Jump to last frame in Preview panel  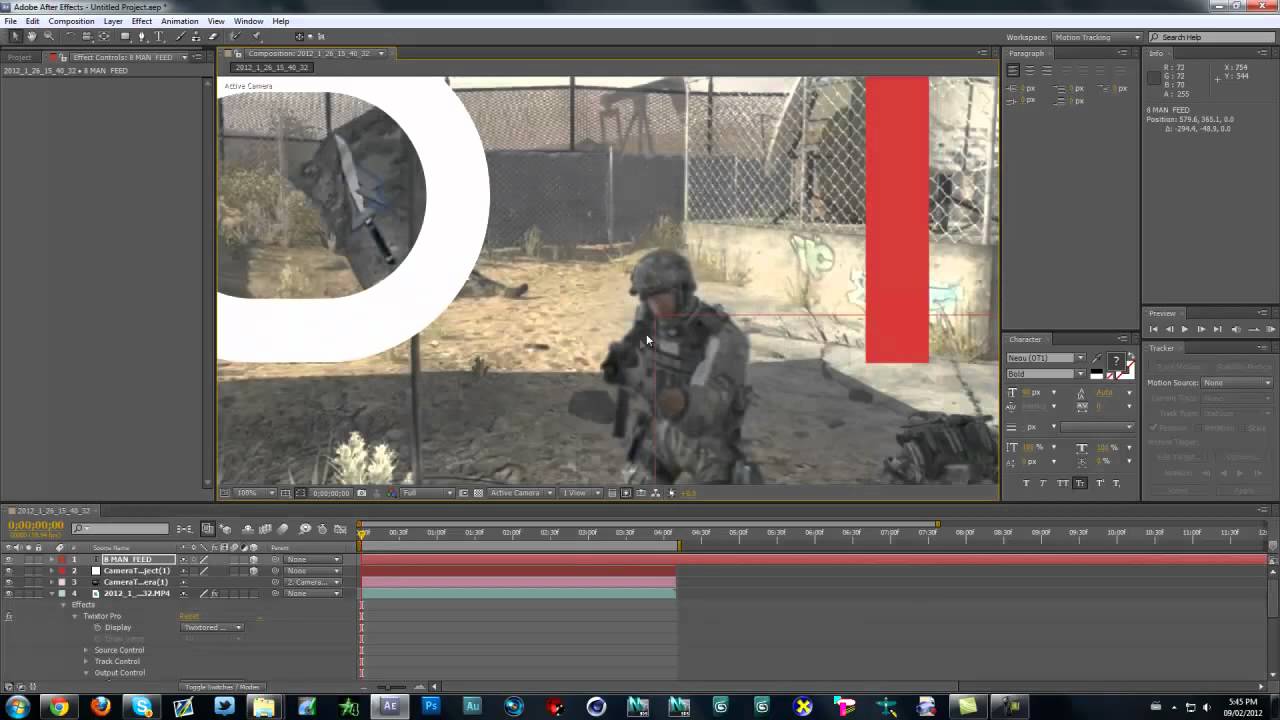(1217, 329)
